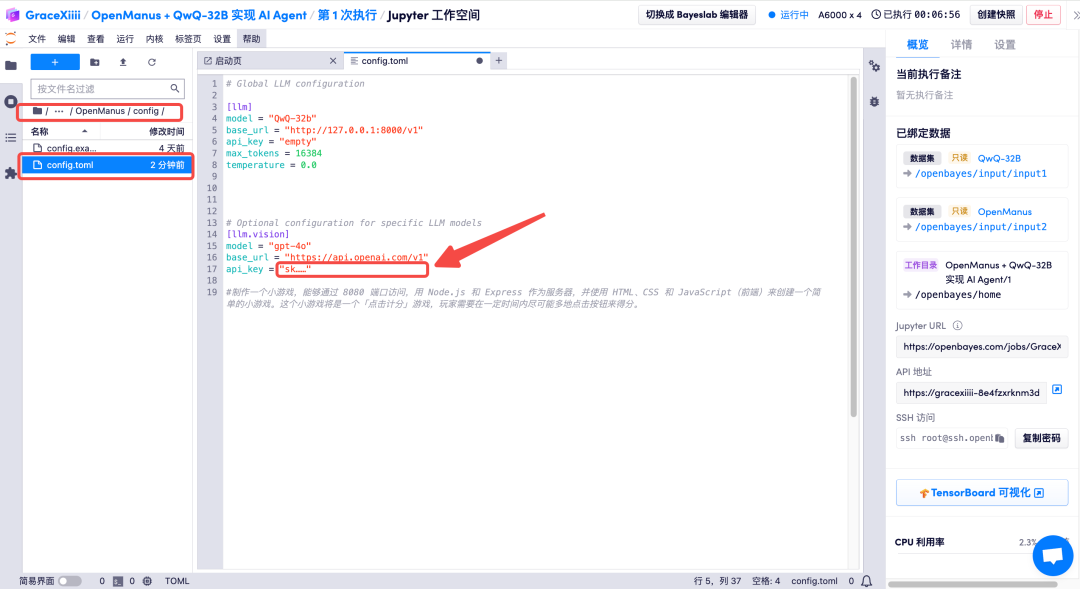Image resolution: width=1080 pixels, height=589 pixels.
Task: Open the 设置 menu in menu bar
Action: tap(222, 39)
